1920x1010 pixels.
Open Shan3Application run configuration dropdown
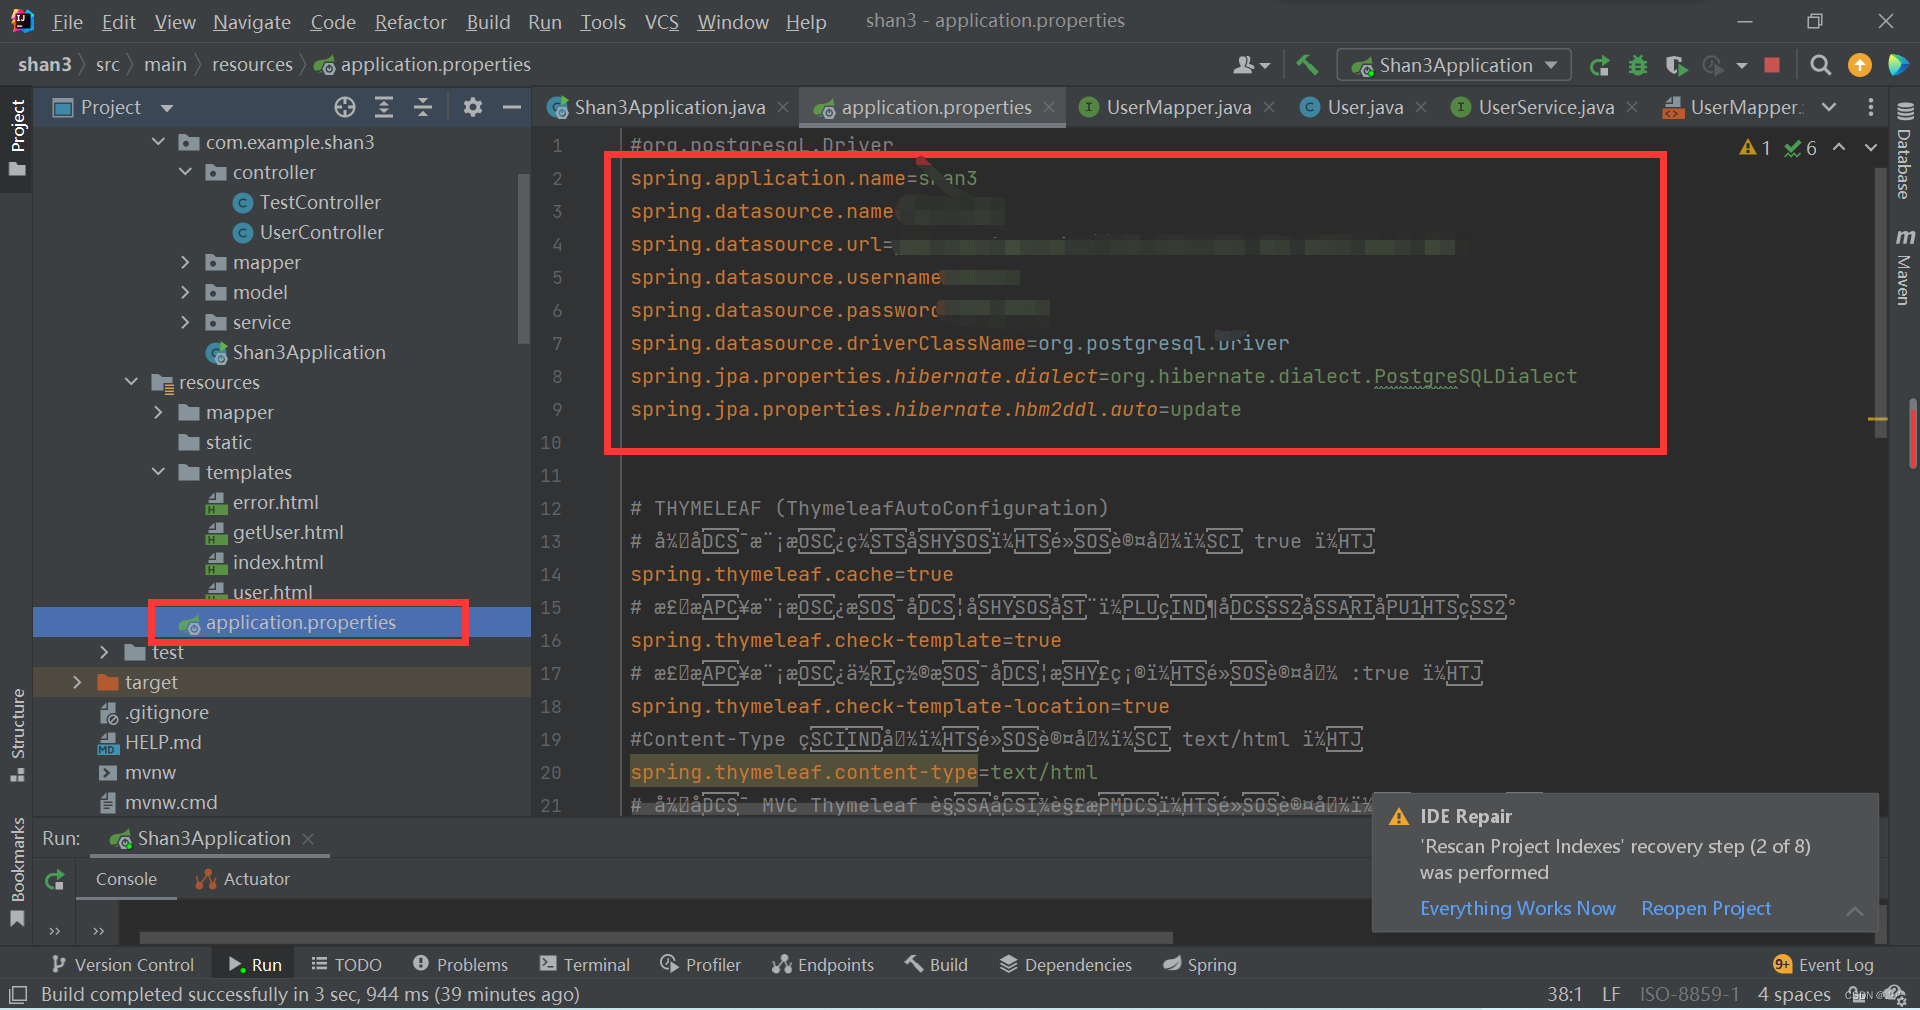[1454, 65]
